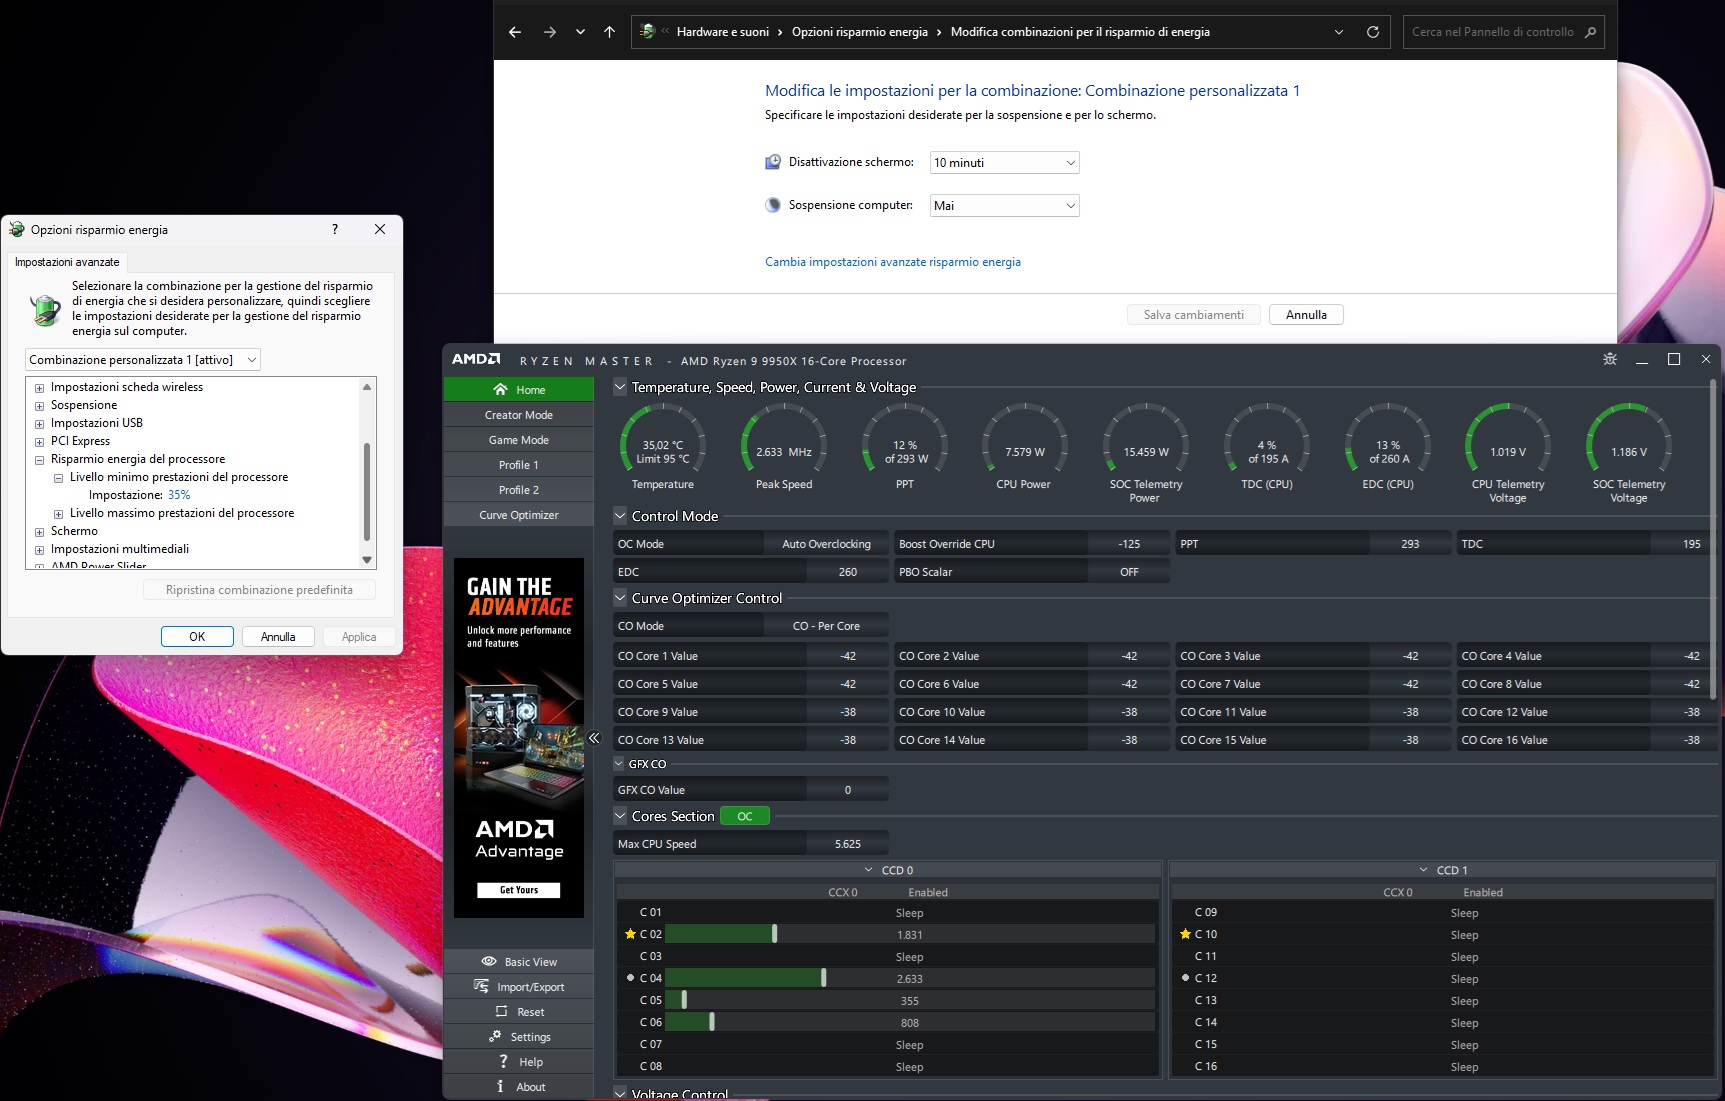This screenshot has width=1725, height=1101.
Task: Adjust the C 02 core speed slider
Action: click(x=775, y=934)
